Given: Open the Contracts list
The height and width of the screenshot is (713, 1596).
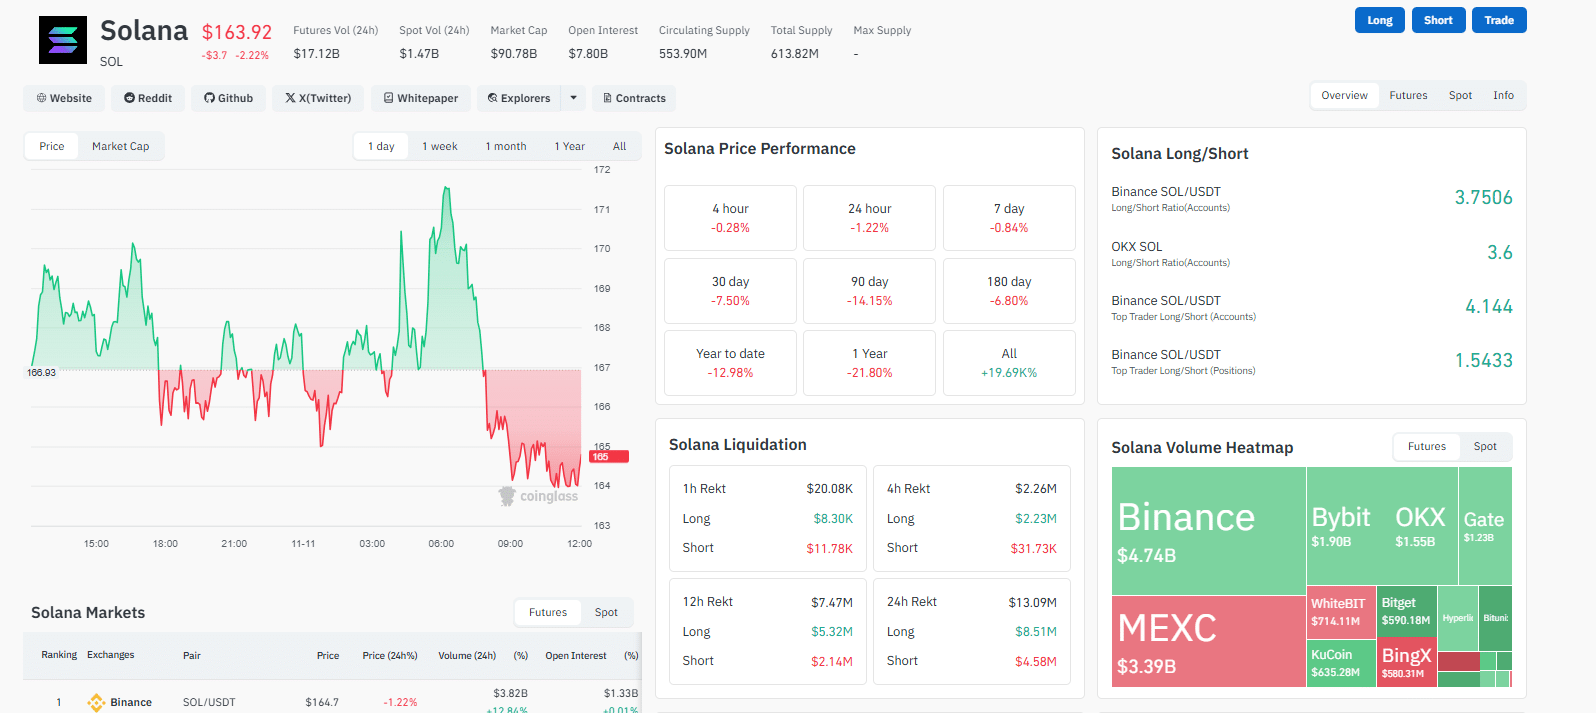Looking at the screenshot, I should 634,98.
